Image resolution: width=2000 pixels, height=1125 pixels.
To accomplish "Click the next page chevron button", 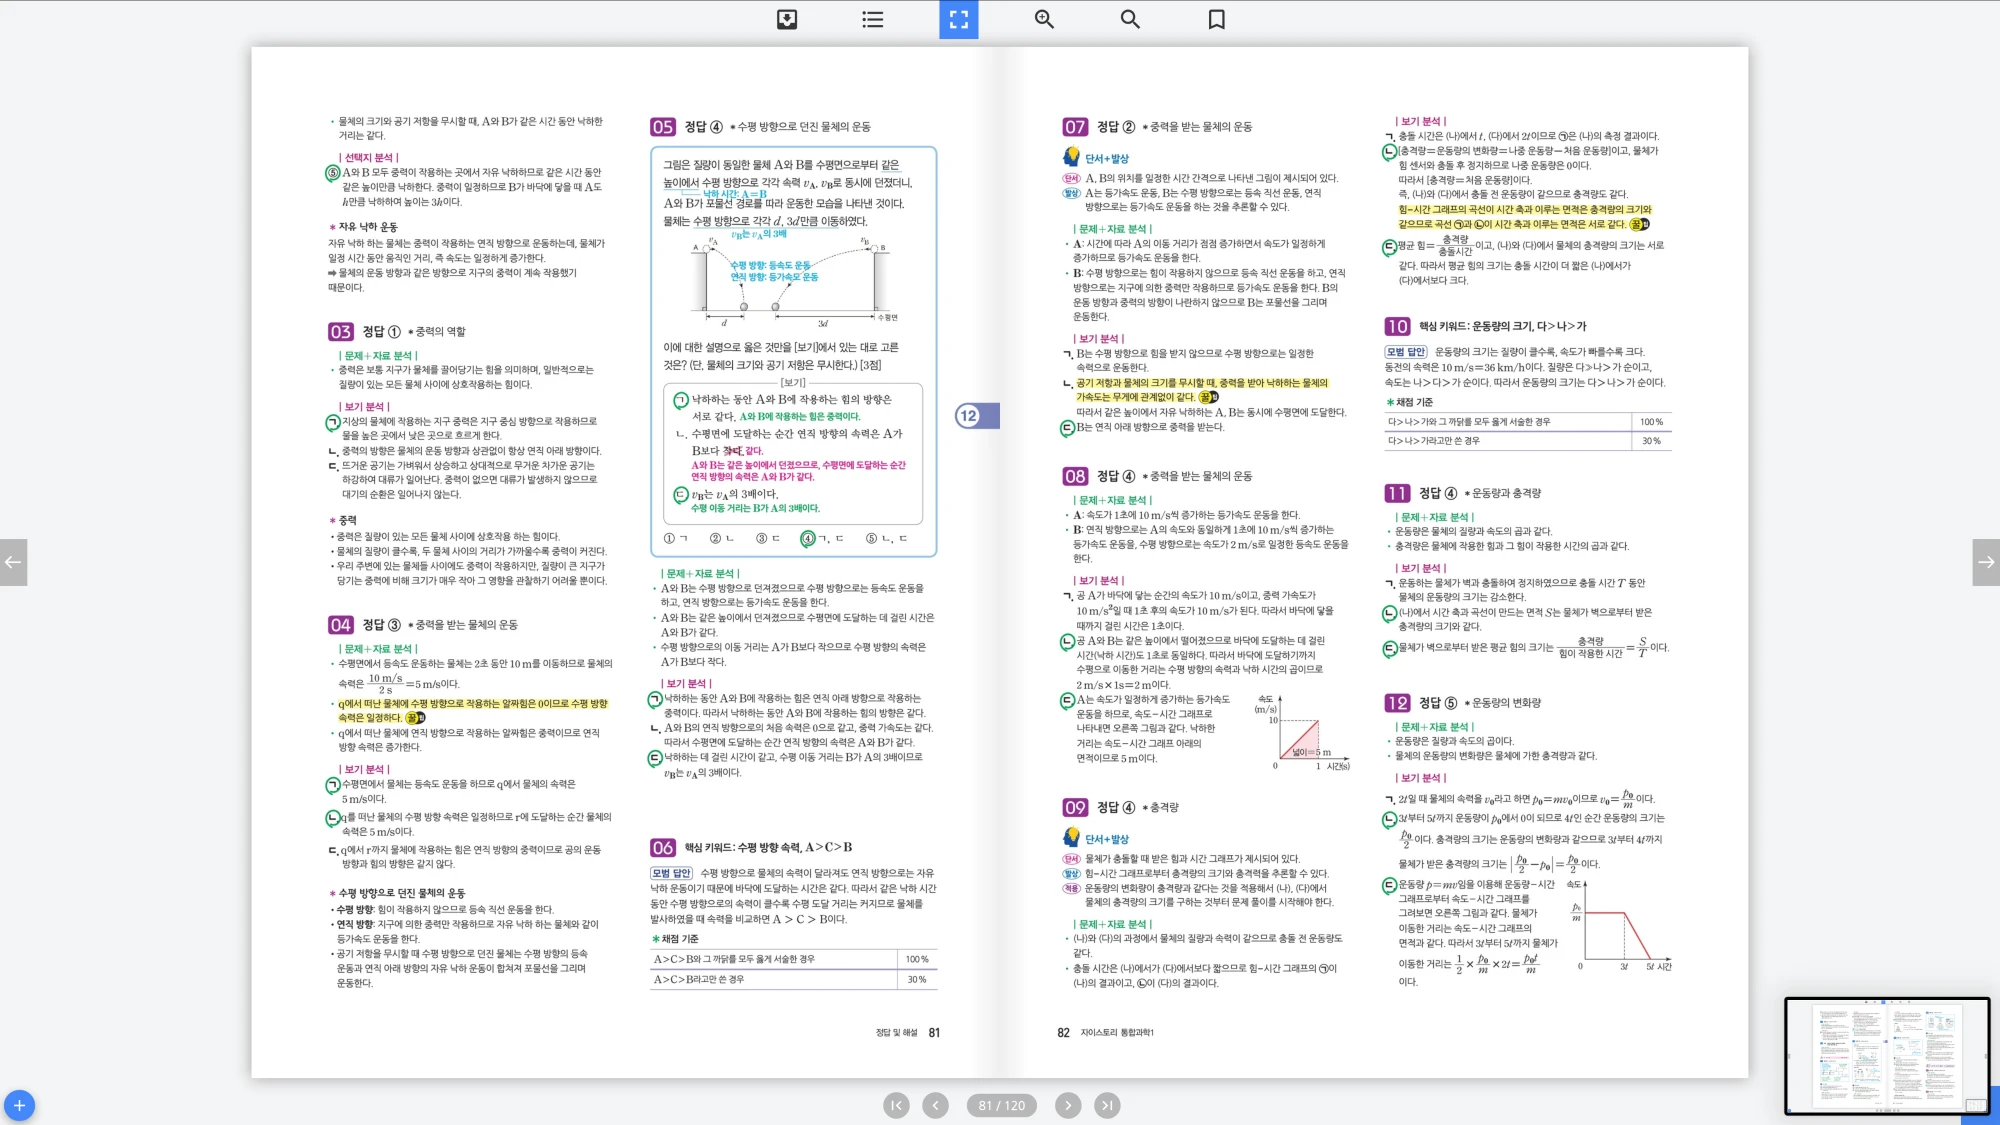I will point(1068,1105).
